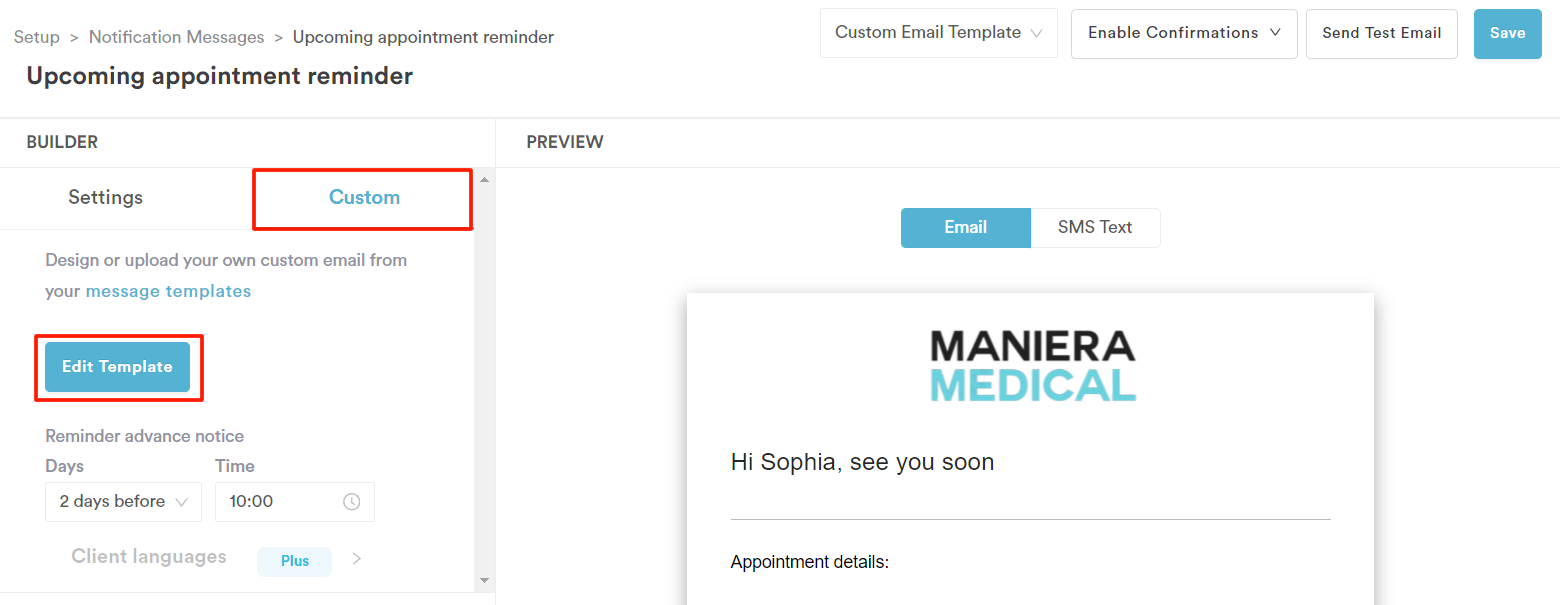Go to Setup breadcrumb
The height and width of the screenshot is (605, 1560).
click(x=37, y=37)
